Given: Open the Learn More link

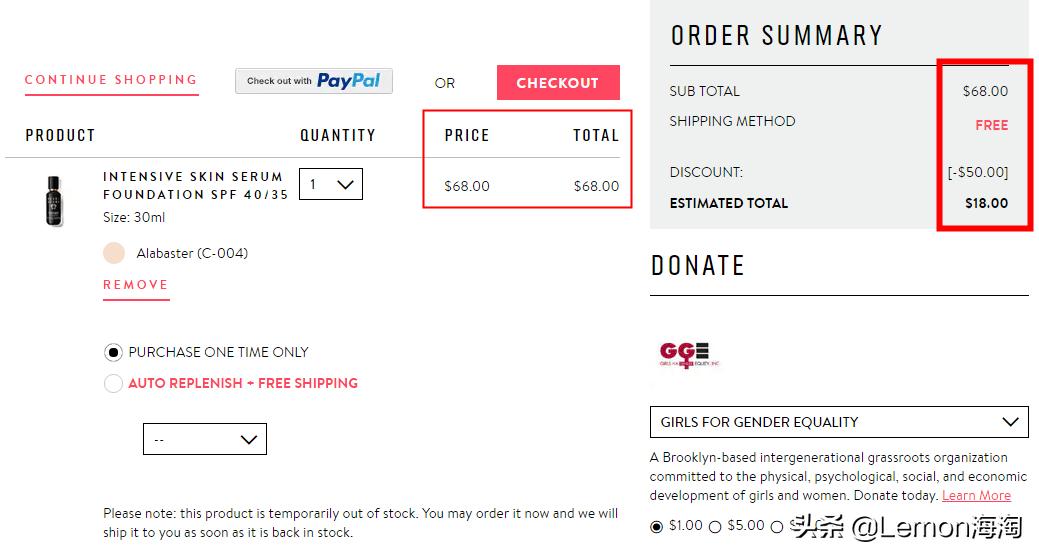Looking at the screenshot, I should click(x=976, y=495).
